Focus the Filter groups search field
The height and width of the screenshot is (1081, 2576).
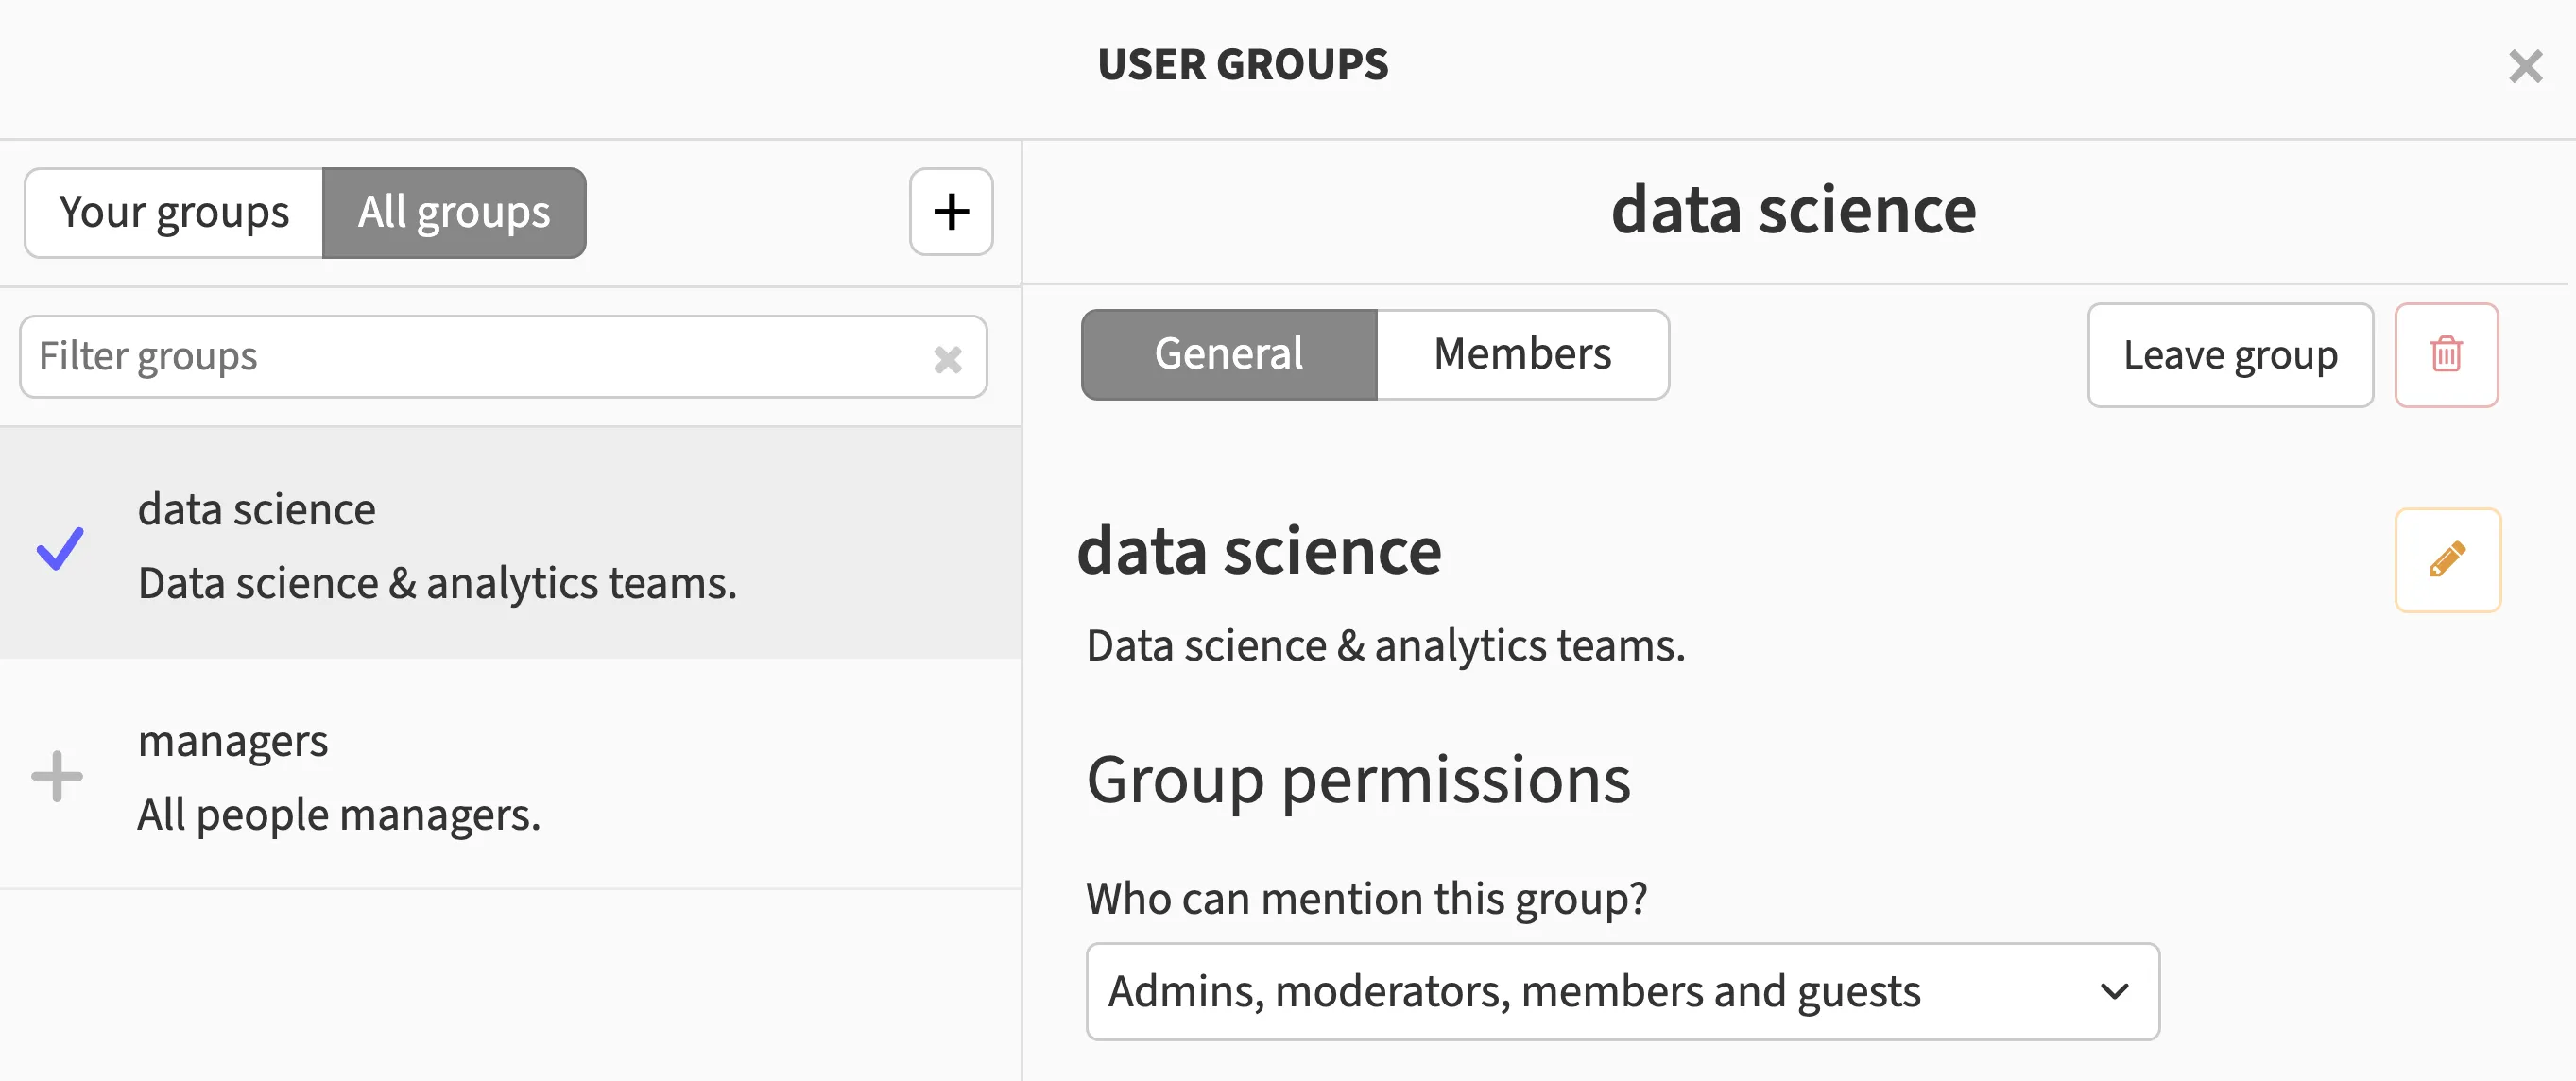[470, 357]
